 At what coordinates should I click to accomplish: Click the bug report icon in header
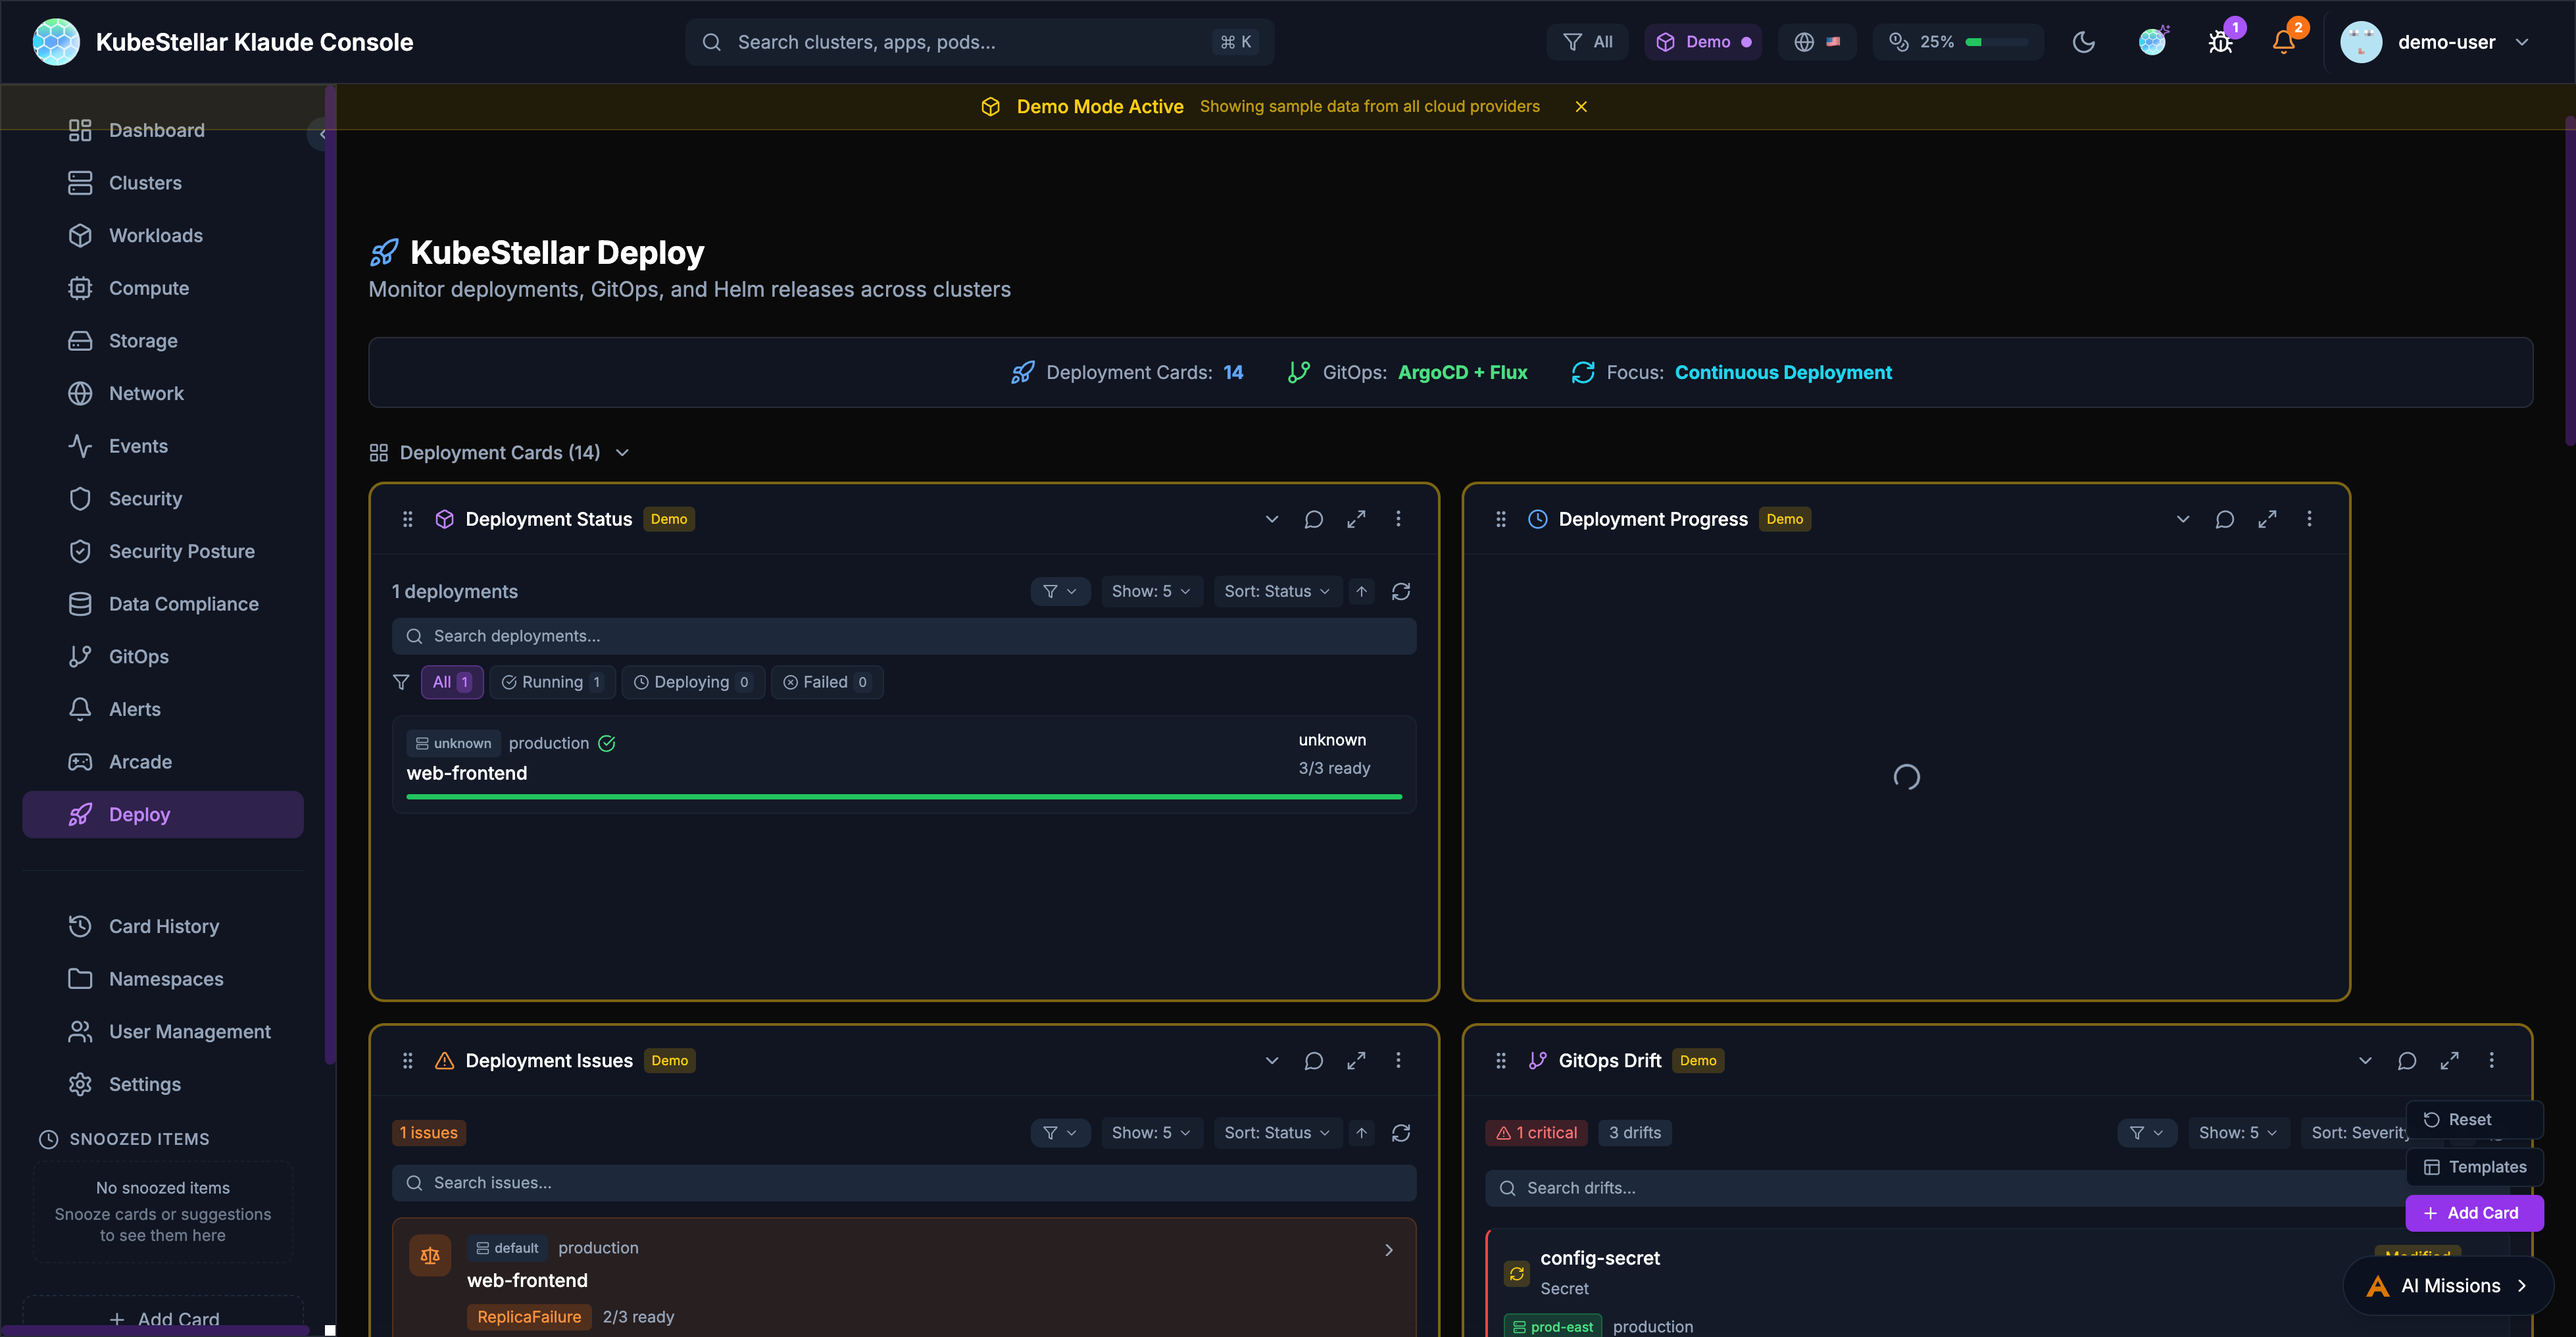click(x=2220, y=42)
